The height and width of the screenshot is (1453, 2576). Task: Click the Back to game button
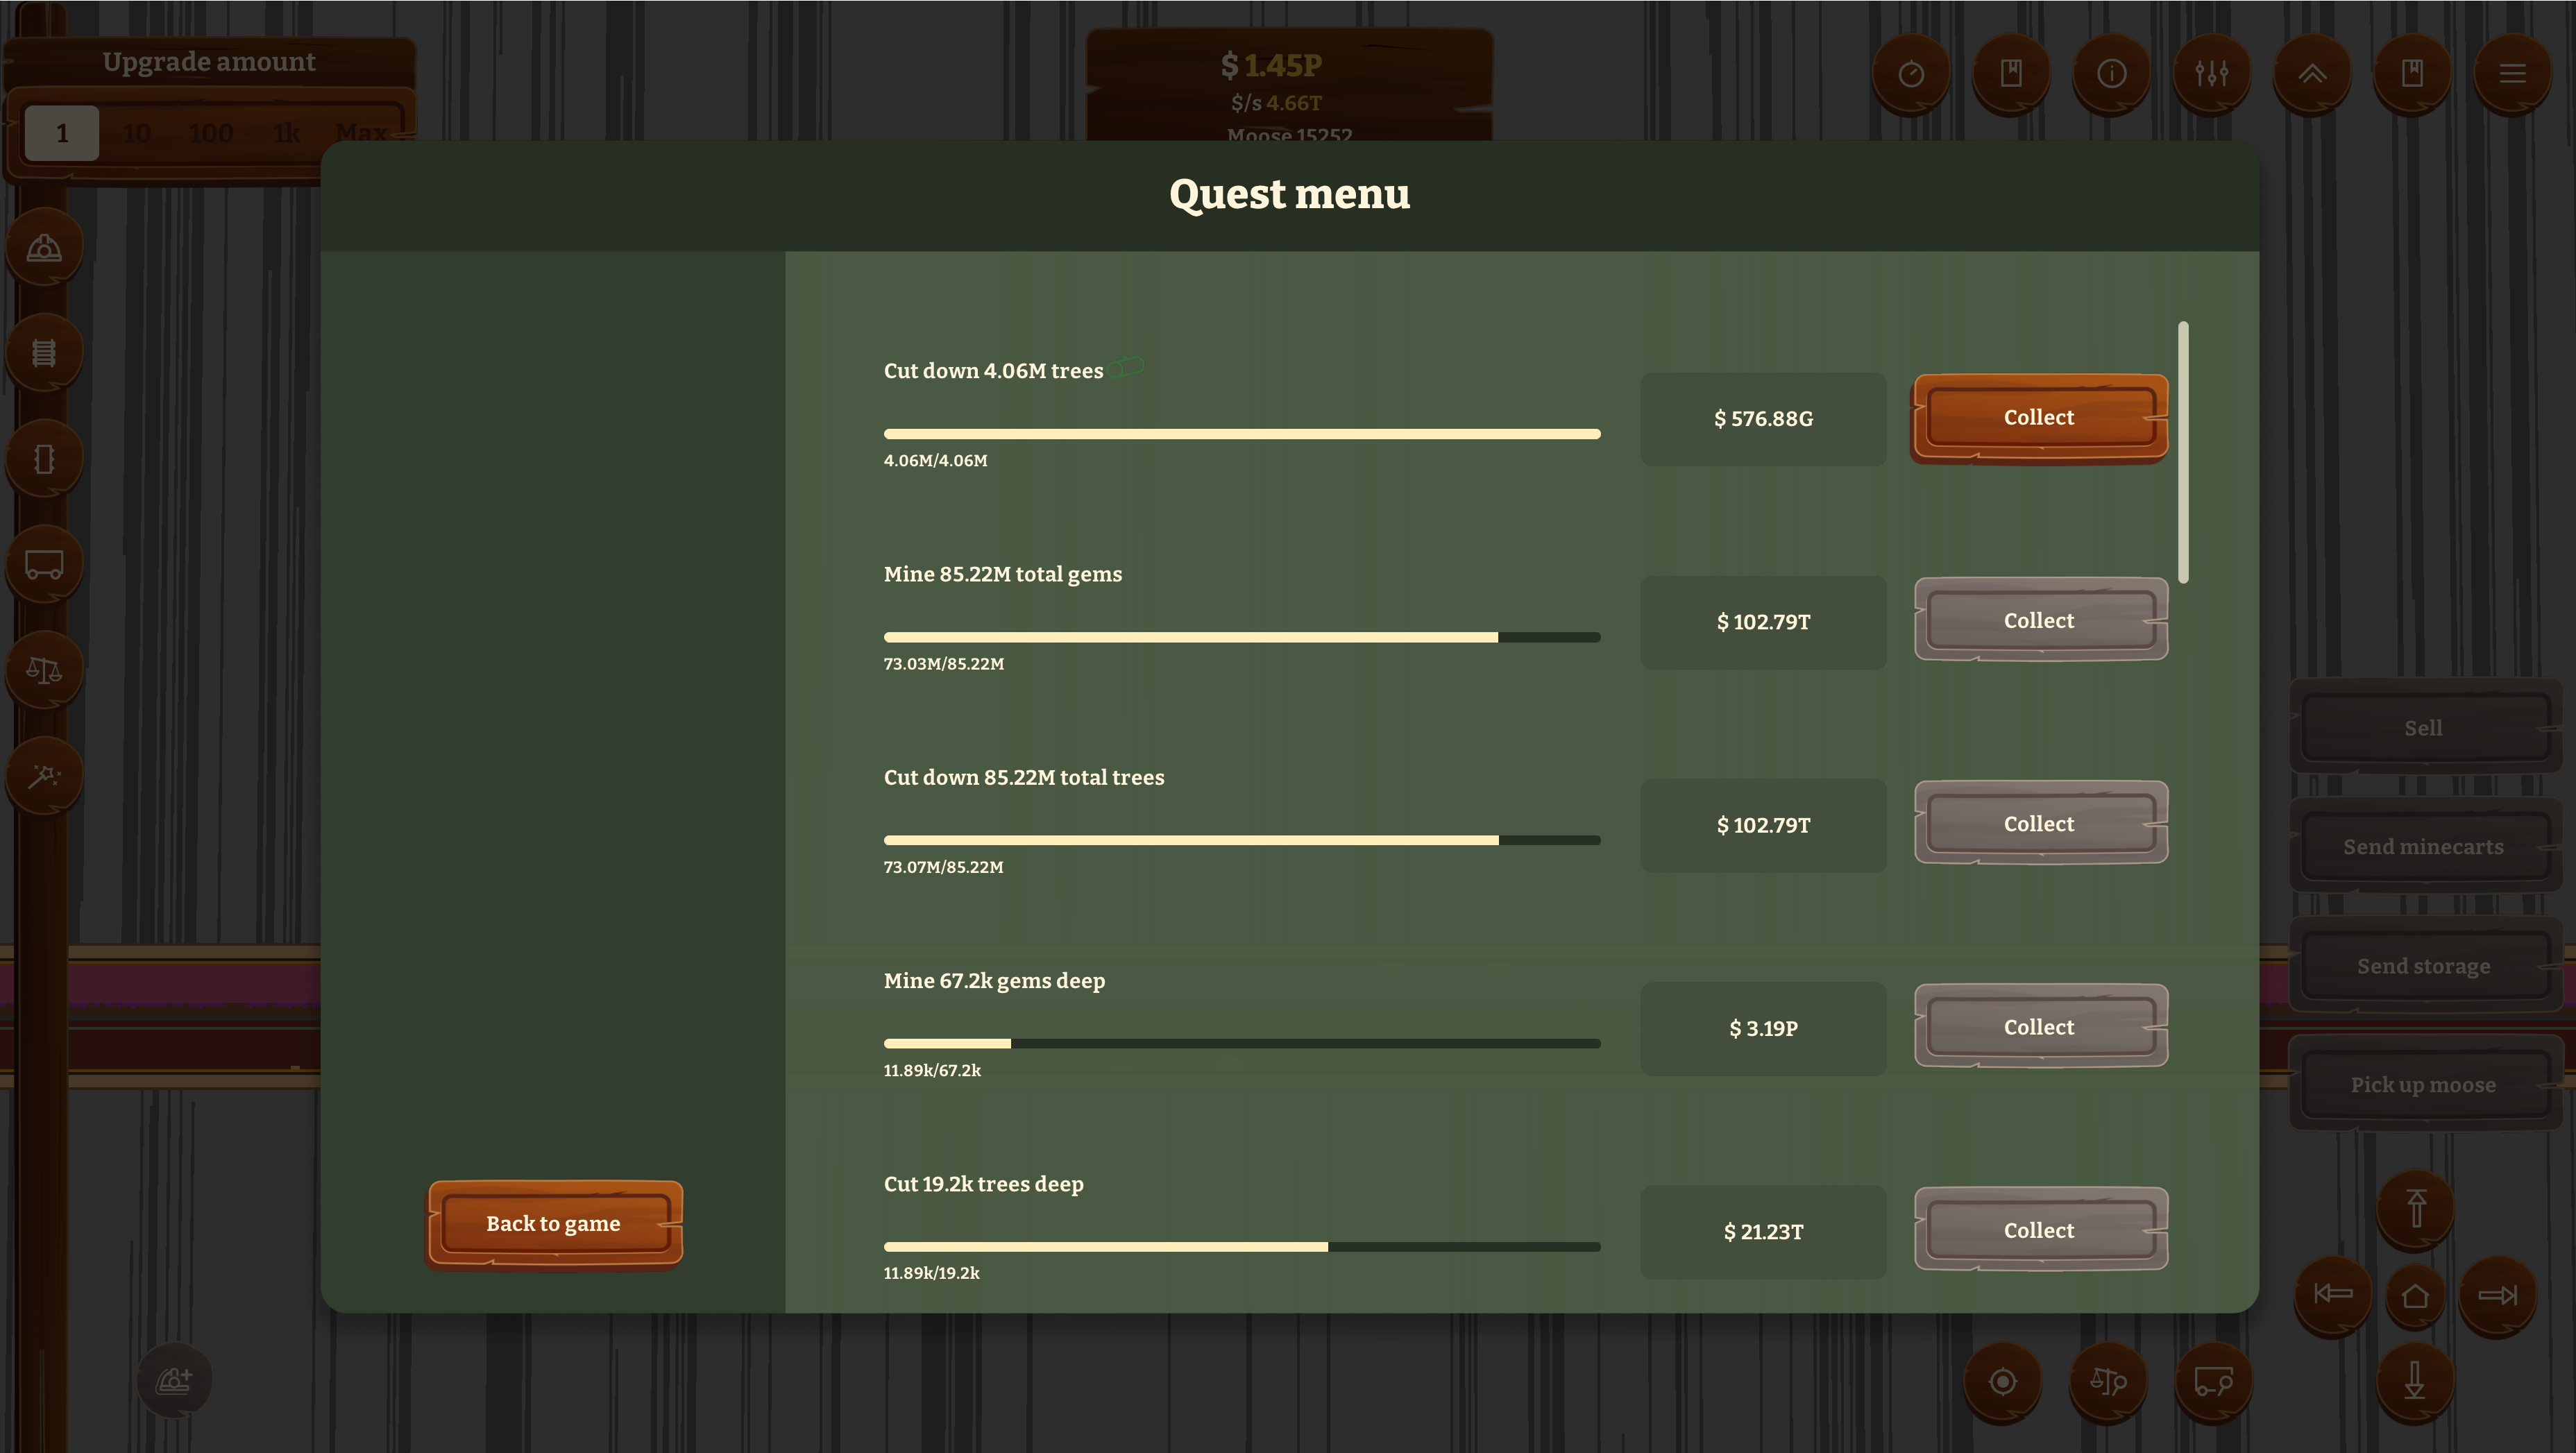(x=554, y=1224)
